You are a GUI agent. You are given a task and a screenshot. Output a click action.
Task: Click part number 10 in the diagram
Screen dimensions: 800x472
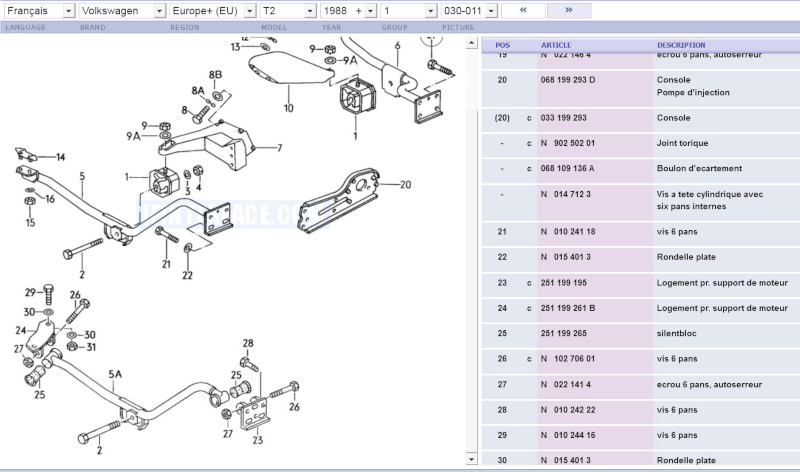pos(288,108)
